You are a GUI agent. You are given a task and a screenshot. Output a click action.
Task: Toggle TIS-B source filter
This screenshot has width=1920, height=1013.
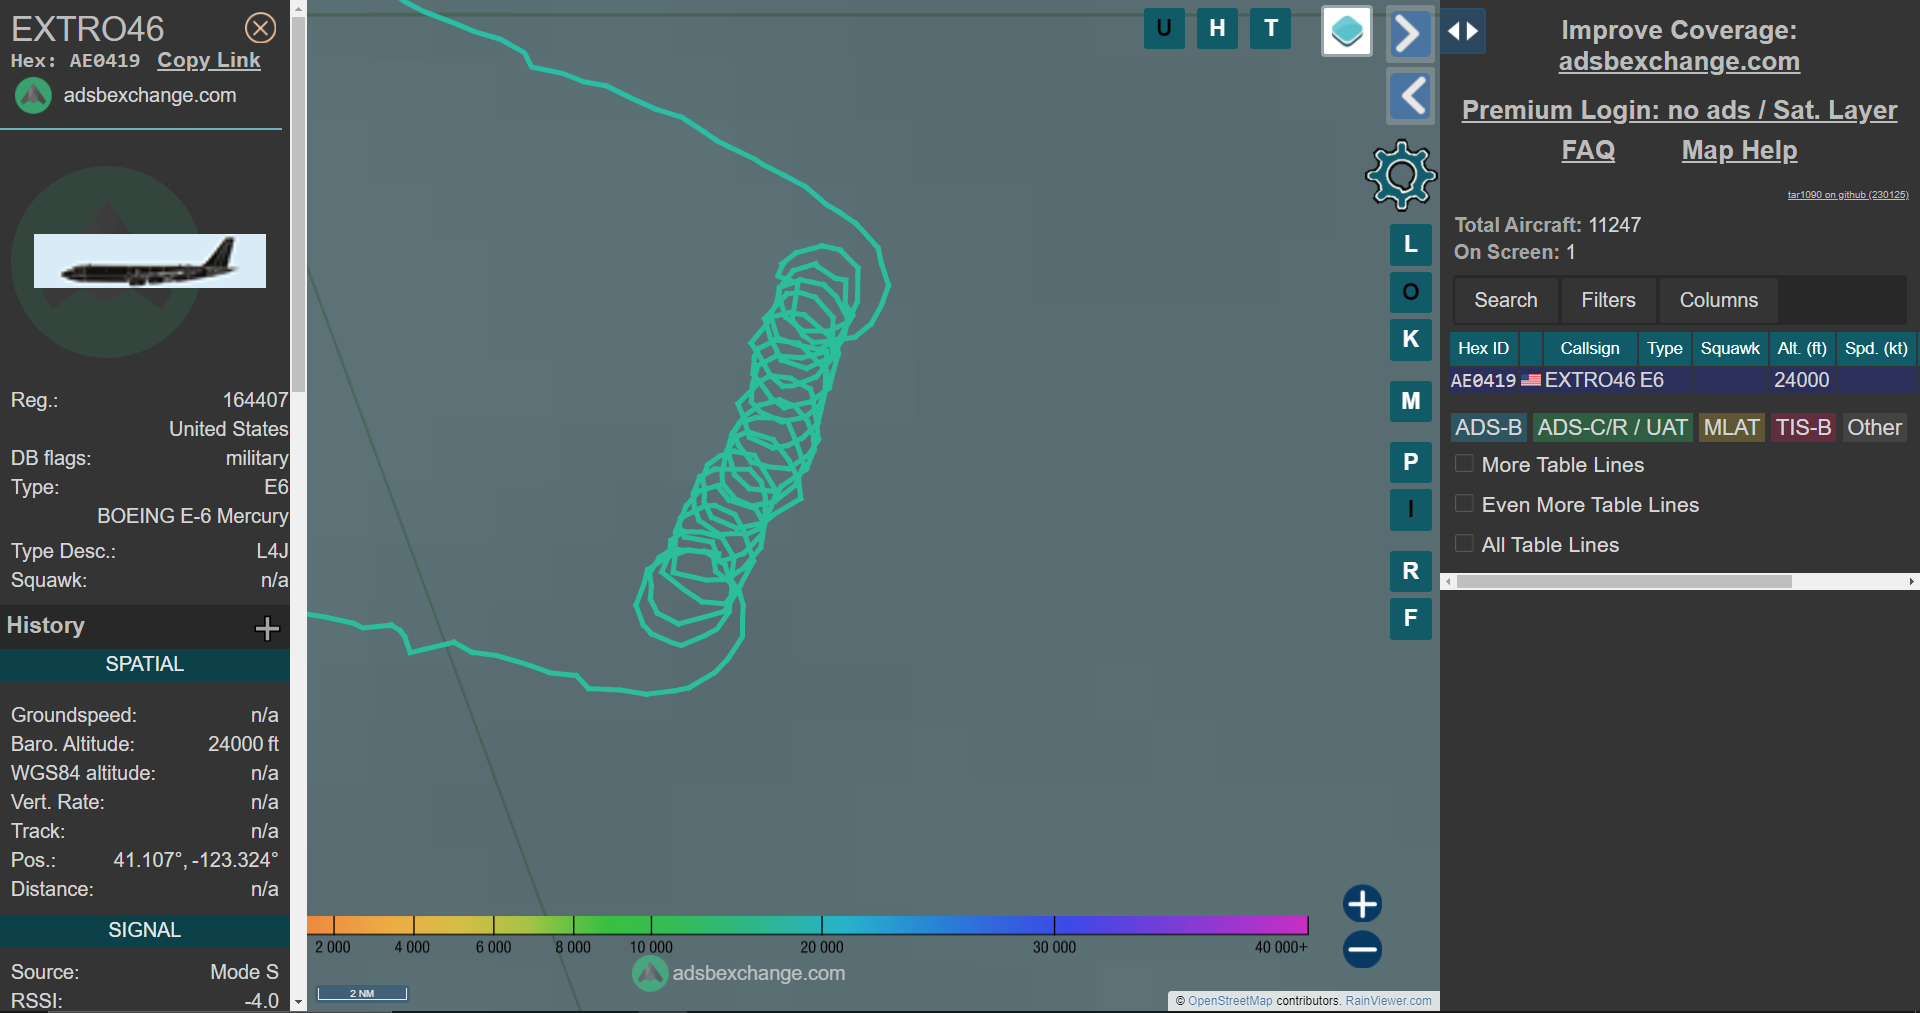1803,428
